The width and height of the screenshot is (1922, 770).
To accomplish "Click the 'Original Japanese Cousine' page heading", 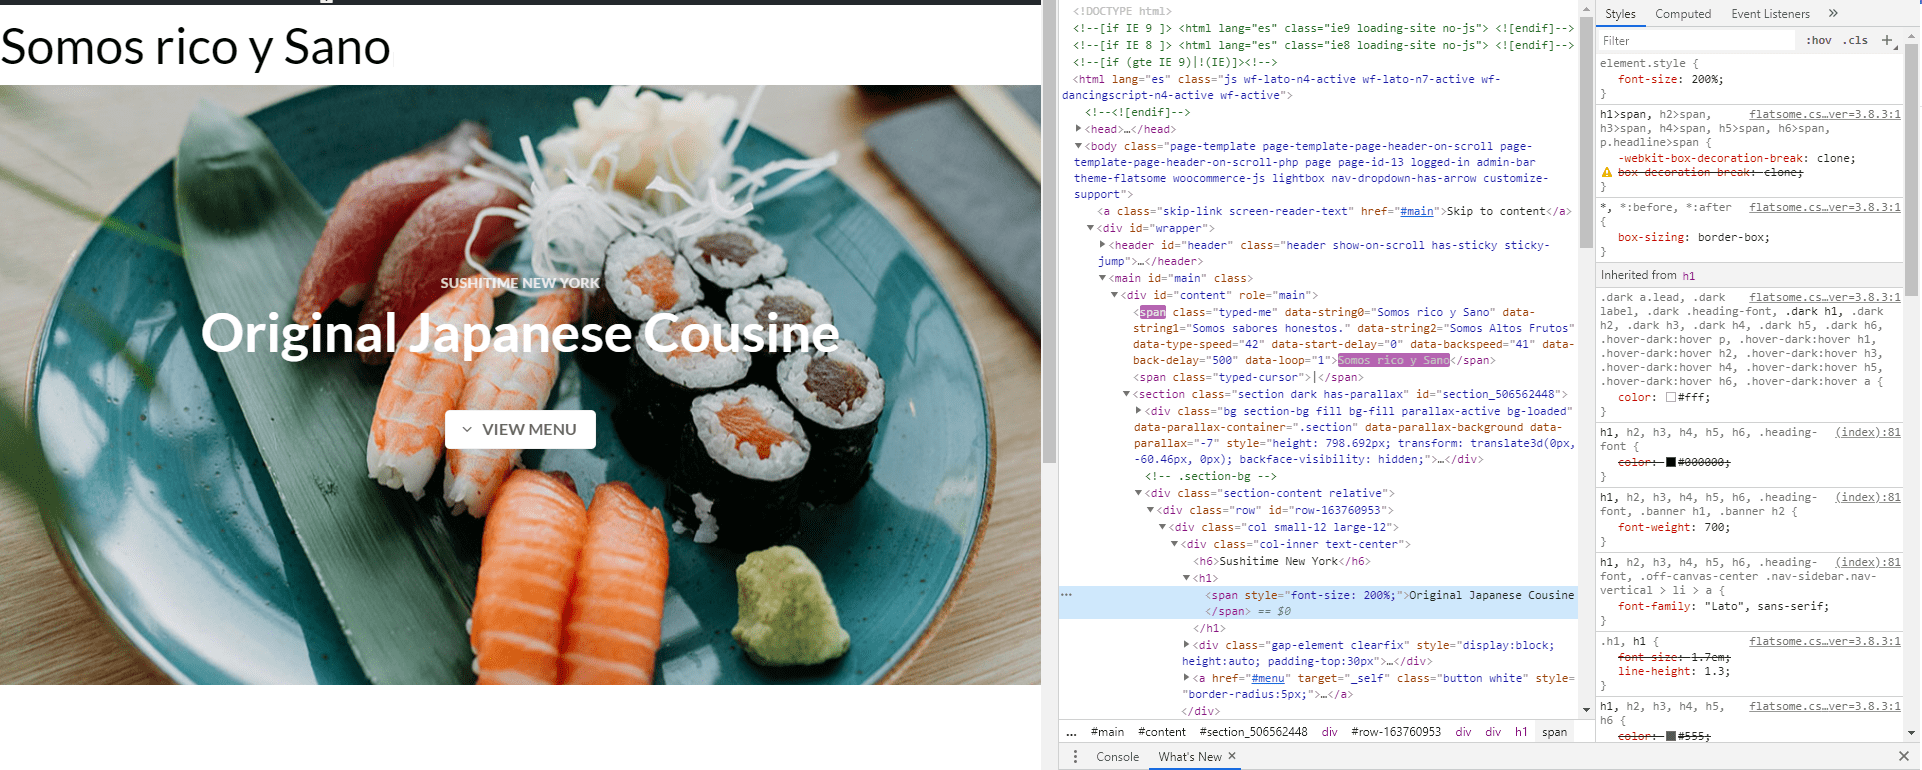I will [x=520, y=333].
